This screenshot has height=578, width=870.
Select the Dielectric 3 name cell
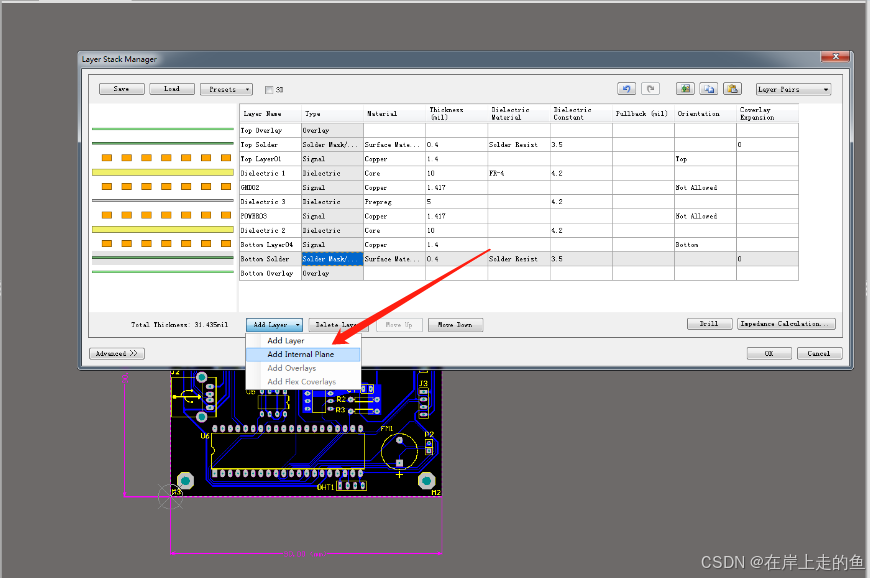pyautogui.click(x=270, y=202)
